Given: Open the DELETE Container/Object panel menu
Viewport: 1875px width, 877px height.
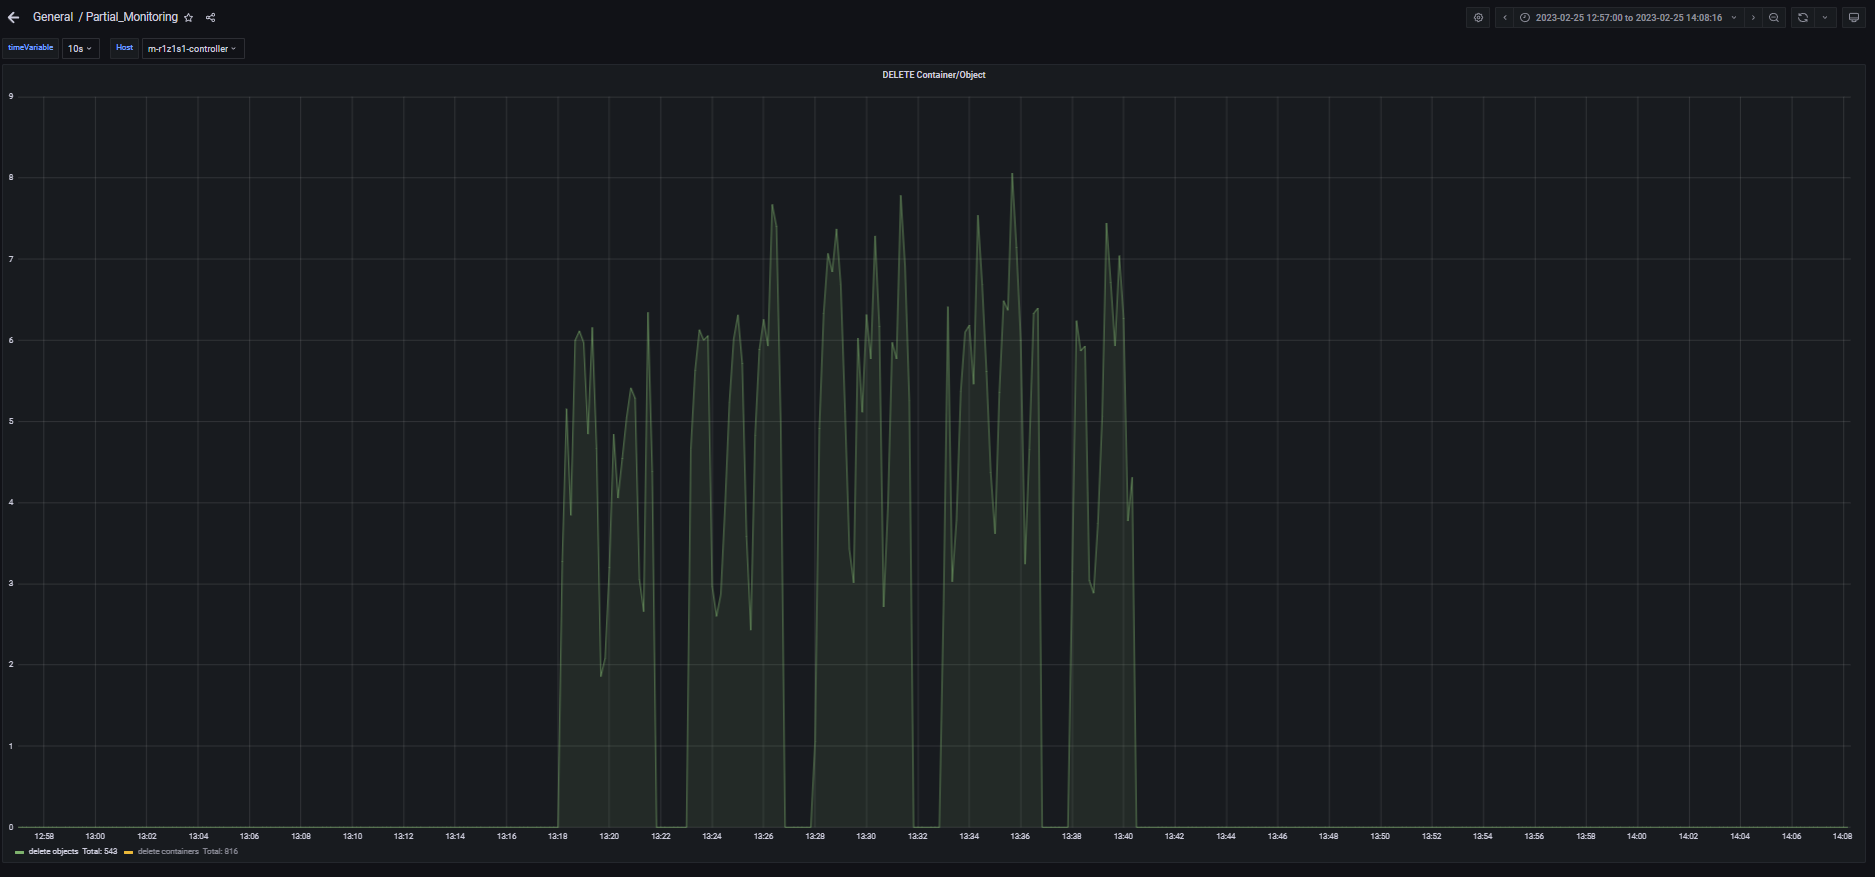Looking at the screenshot, I should 933,75.
